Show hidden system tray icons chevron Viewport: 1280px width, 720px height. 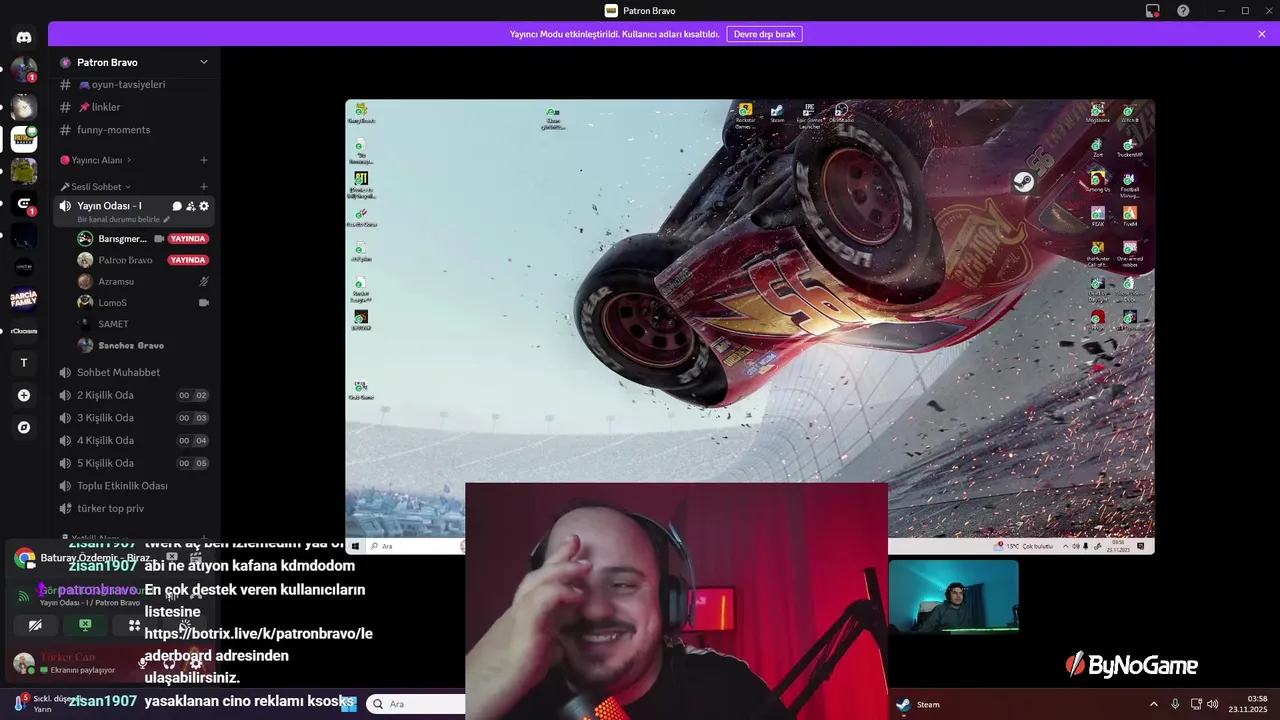pos(1153,704)
